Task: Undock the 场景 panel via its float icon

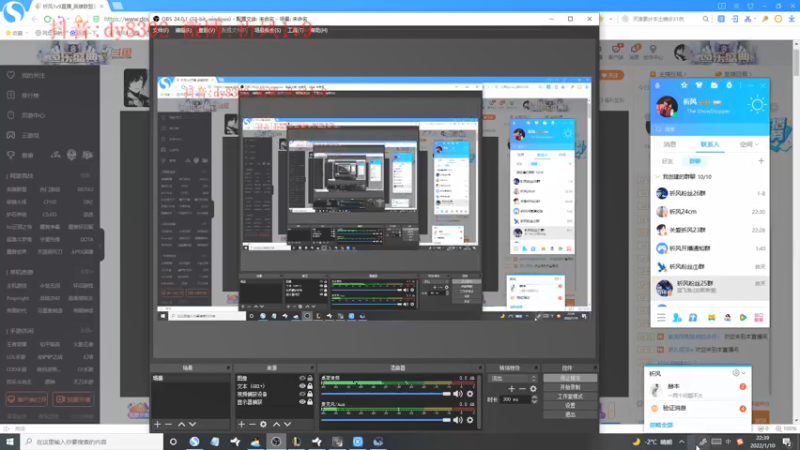Action: click(x=228, y=367)
